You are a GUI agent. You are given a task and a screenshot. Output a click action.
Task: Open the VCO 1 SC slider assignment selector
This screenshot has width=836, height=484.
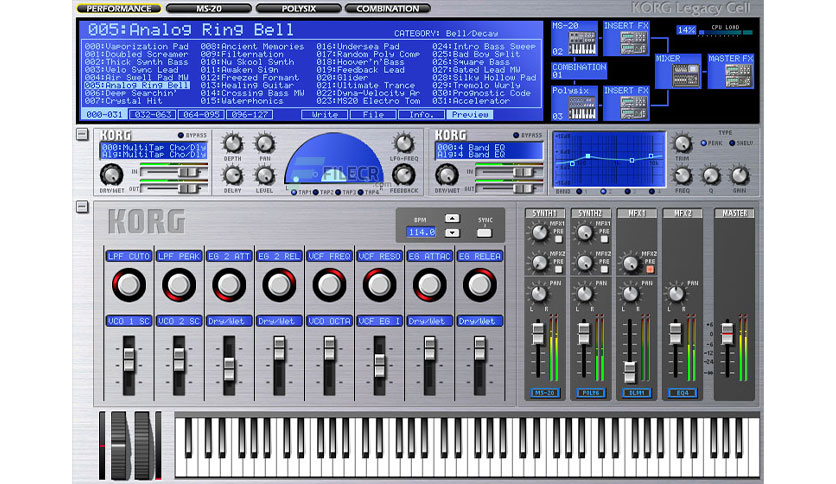[128, 321]
